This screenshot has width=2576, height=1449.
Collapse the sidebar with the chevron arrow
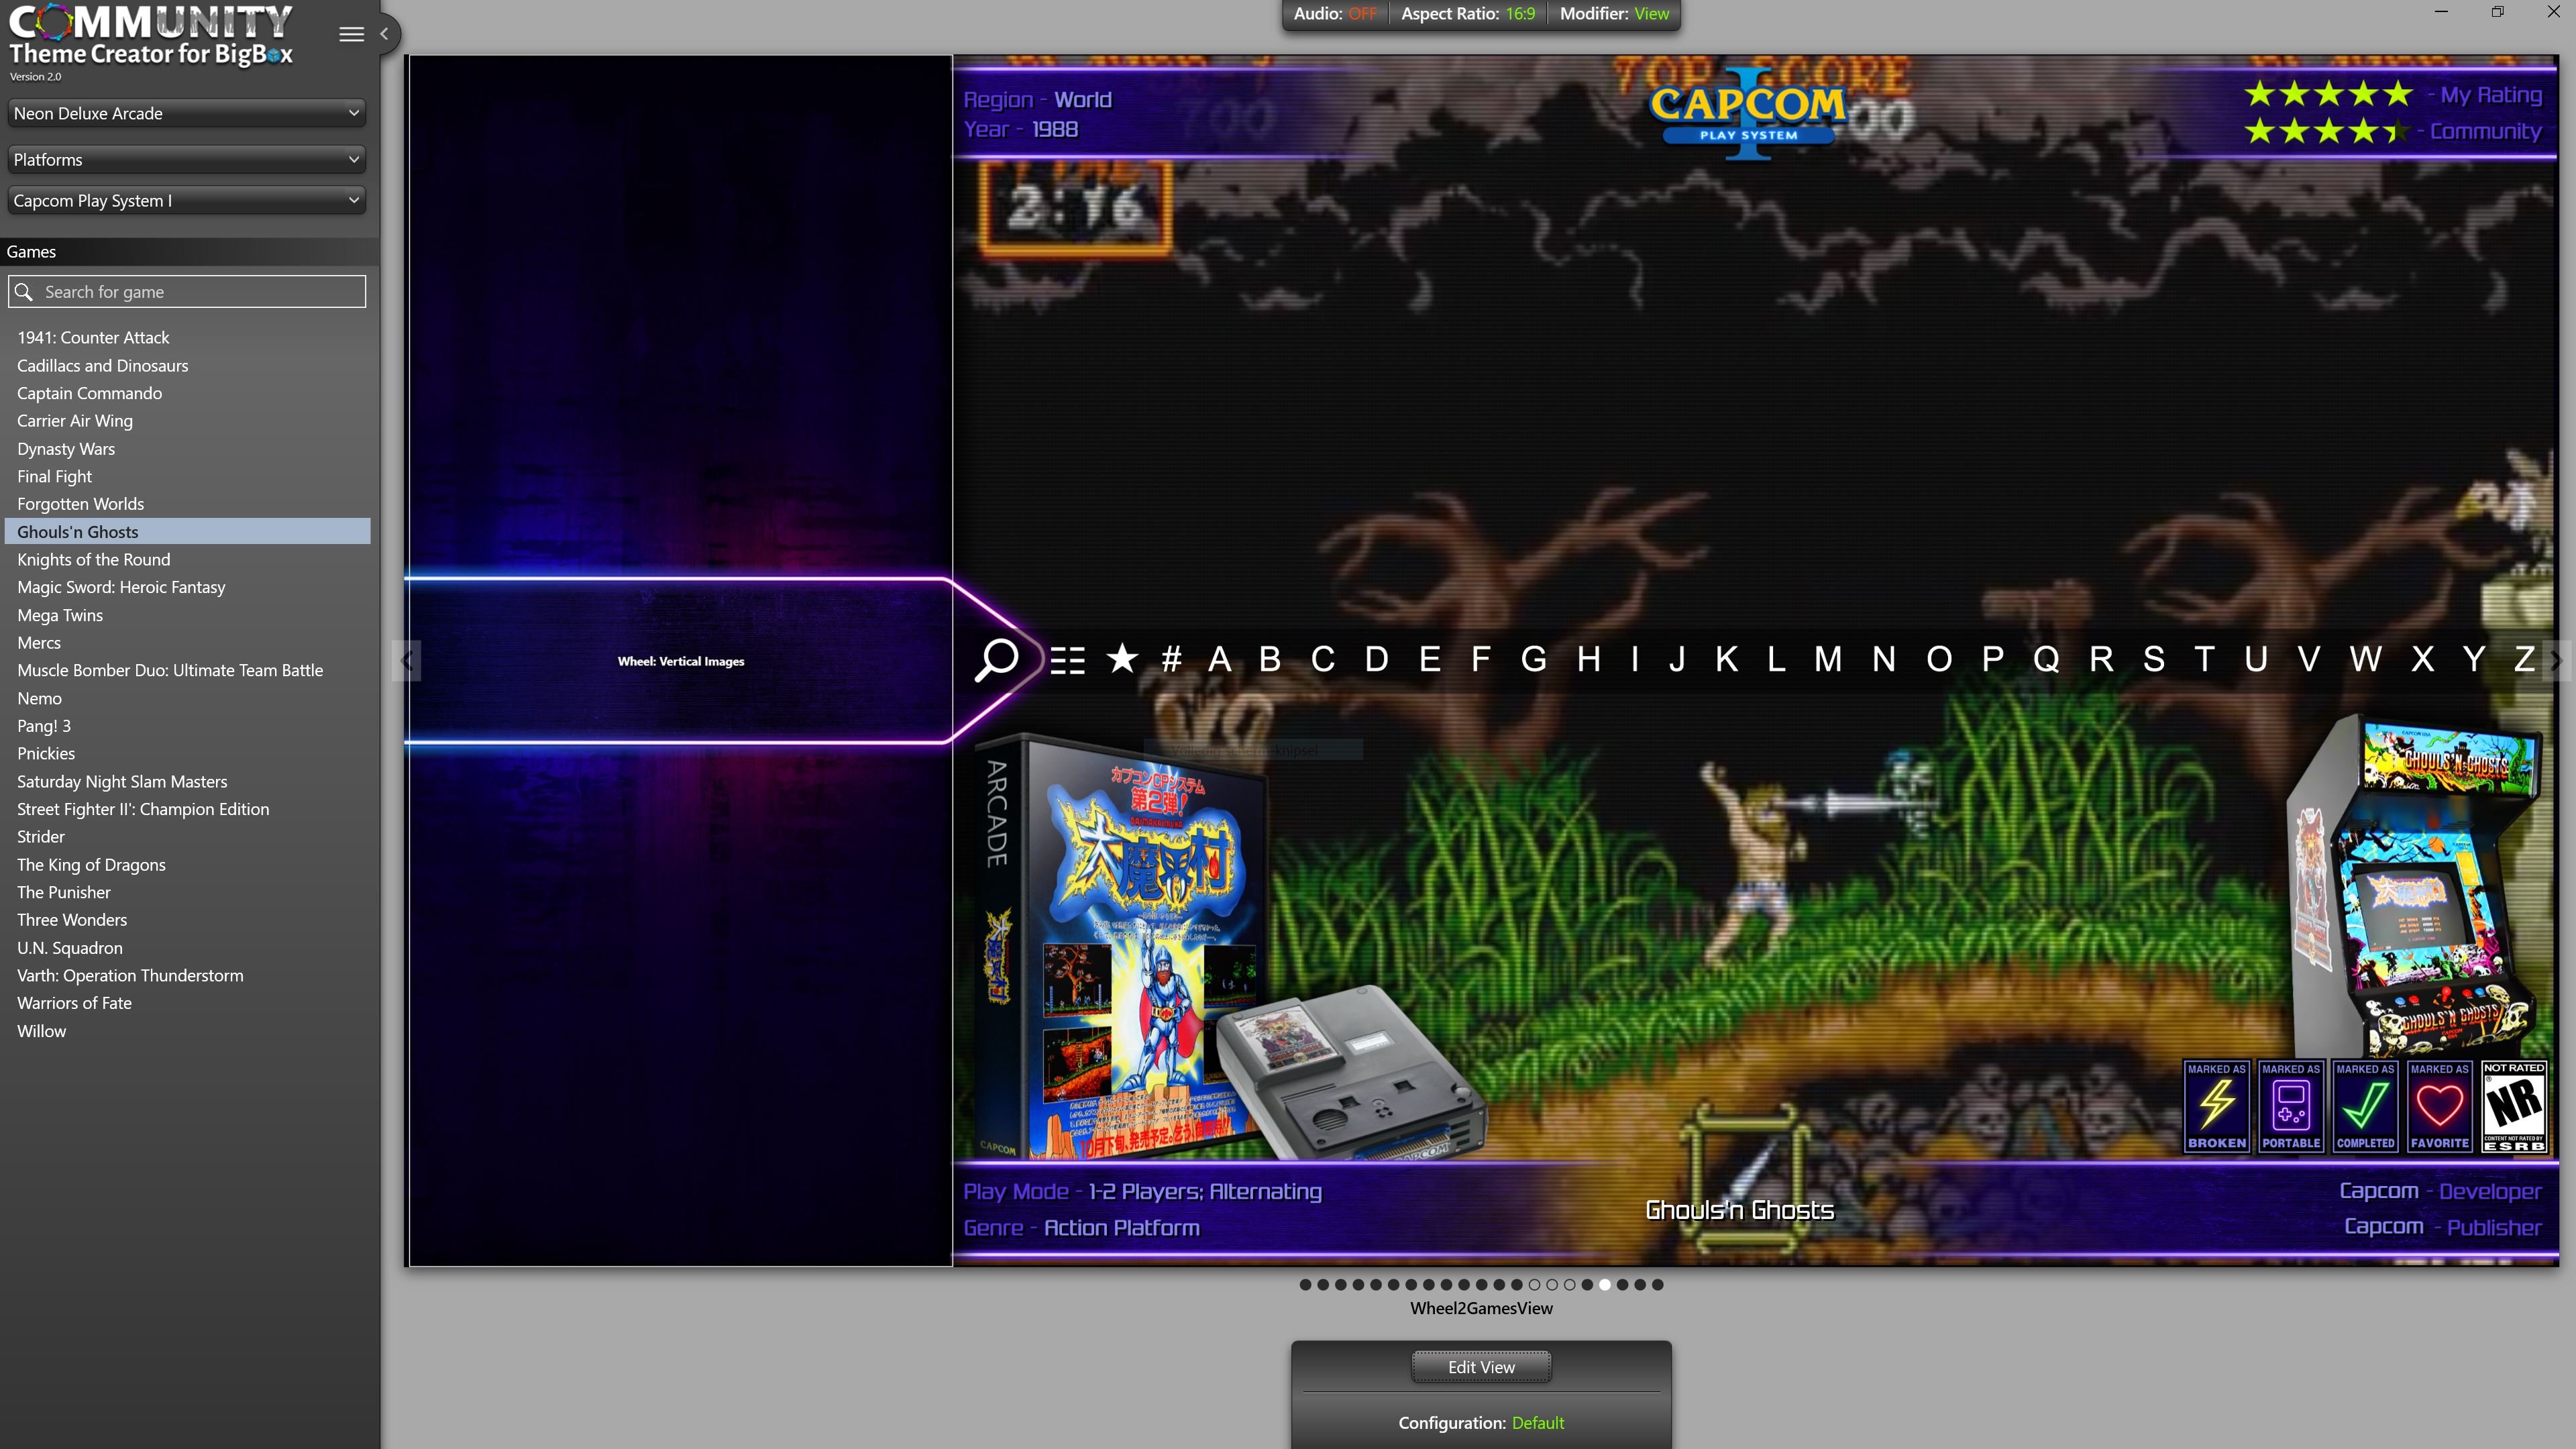click(x=384, y=34)
